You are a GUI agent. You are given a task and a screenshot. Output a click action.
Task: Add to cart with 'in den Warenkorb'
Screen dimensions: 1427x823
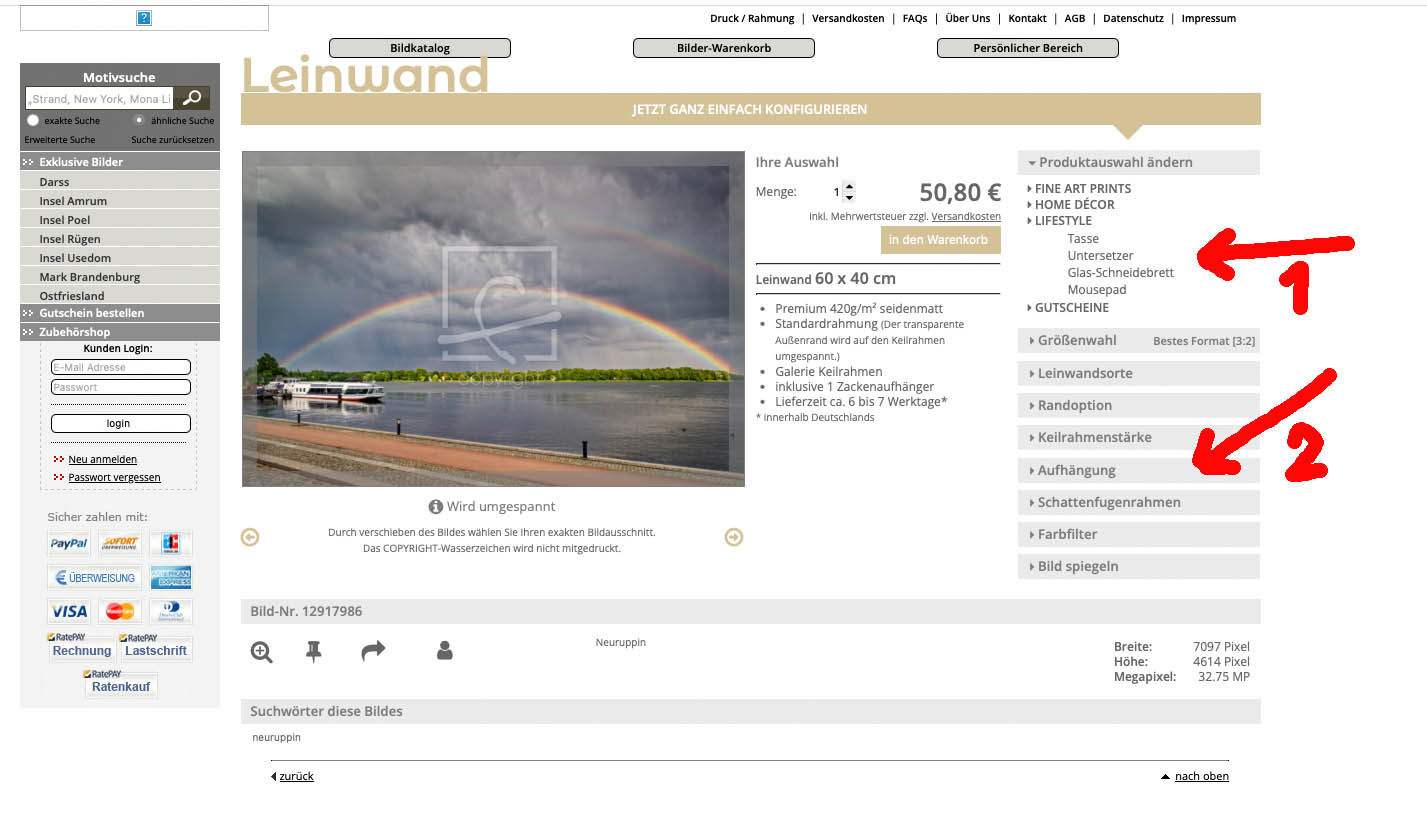pos(940,240)
